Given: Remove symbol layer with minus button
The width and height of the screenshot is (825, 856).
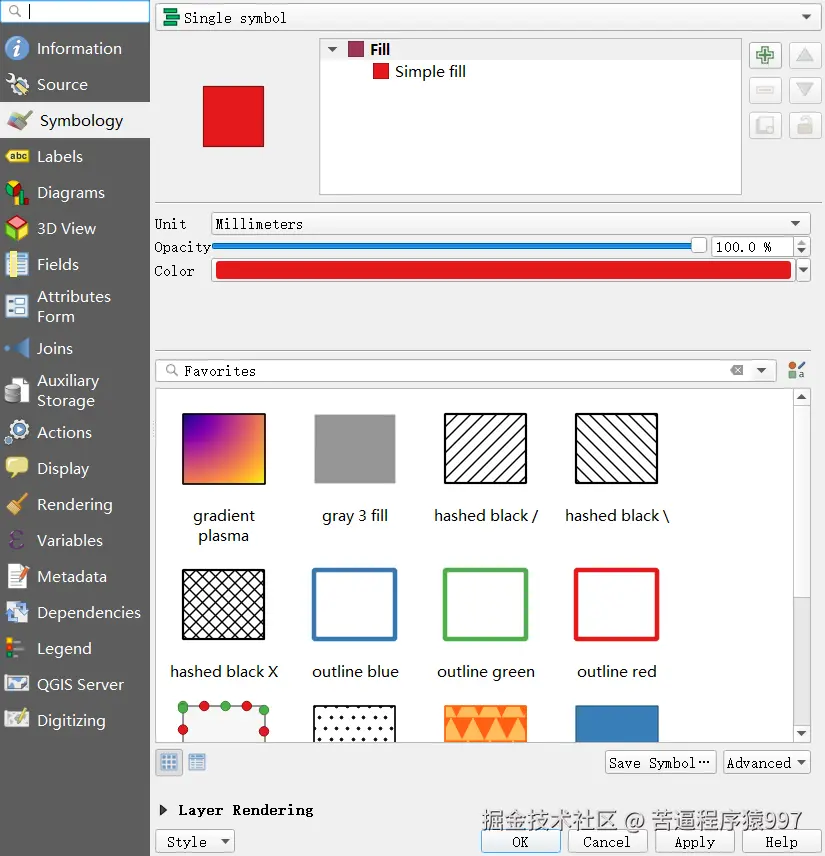Looking at the screenshot, I should tap(765, 90).
